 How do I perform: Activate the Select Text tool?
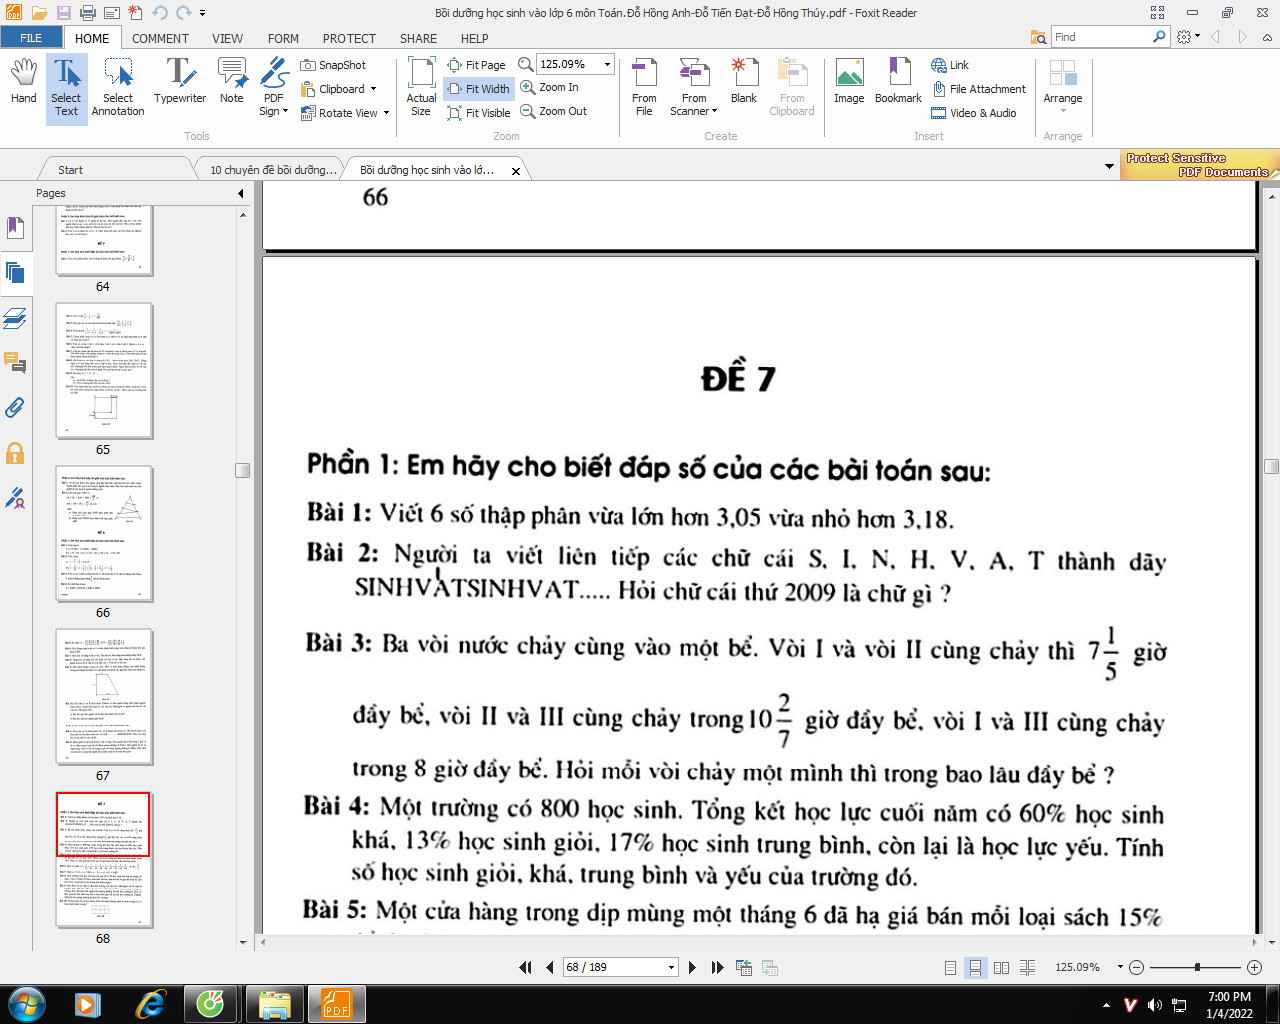point(66,88)
